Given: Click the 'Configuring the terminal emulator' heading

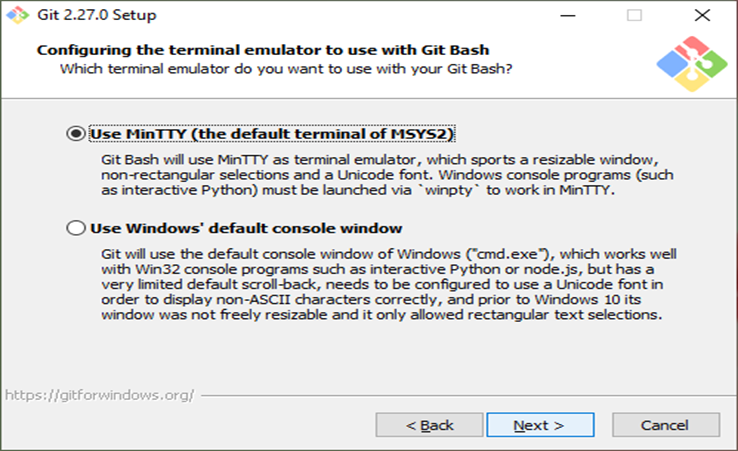Looking at the screenshot, I should point(263,49).
